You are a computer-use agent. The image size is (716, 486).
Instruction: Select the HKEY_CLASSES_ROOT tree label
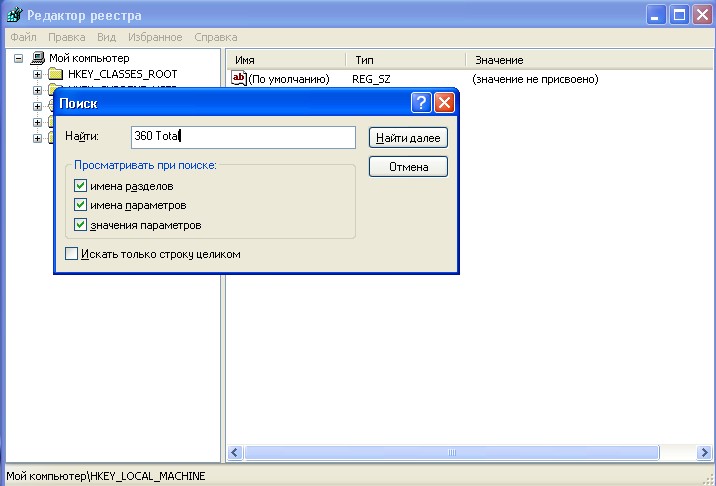(122, 74)
